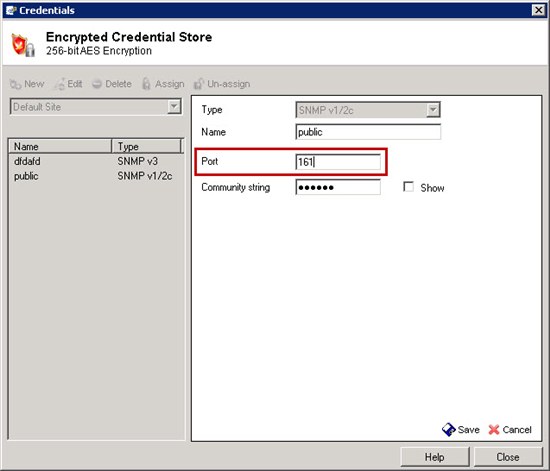Viewport: 550px width, 471px height.
Task: Click the Delete credential toolbar icon
Action: pos(97,84)
